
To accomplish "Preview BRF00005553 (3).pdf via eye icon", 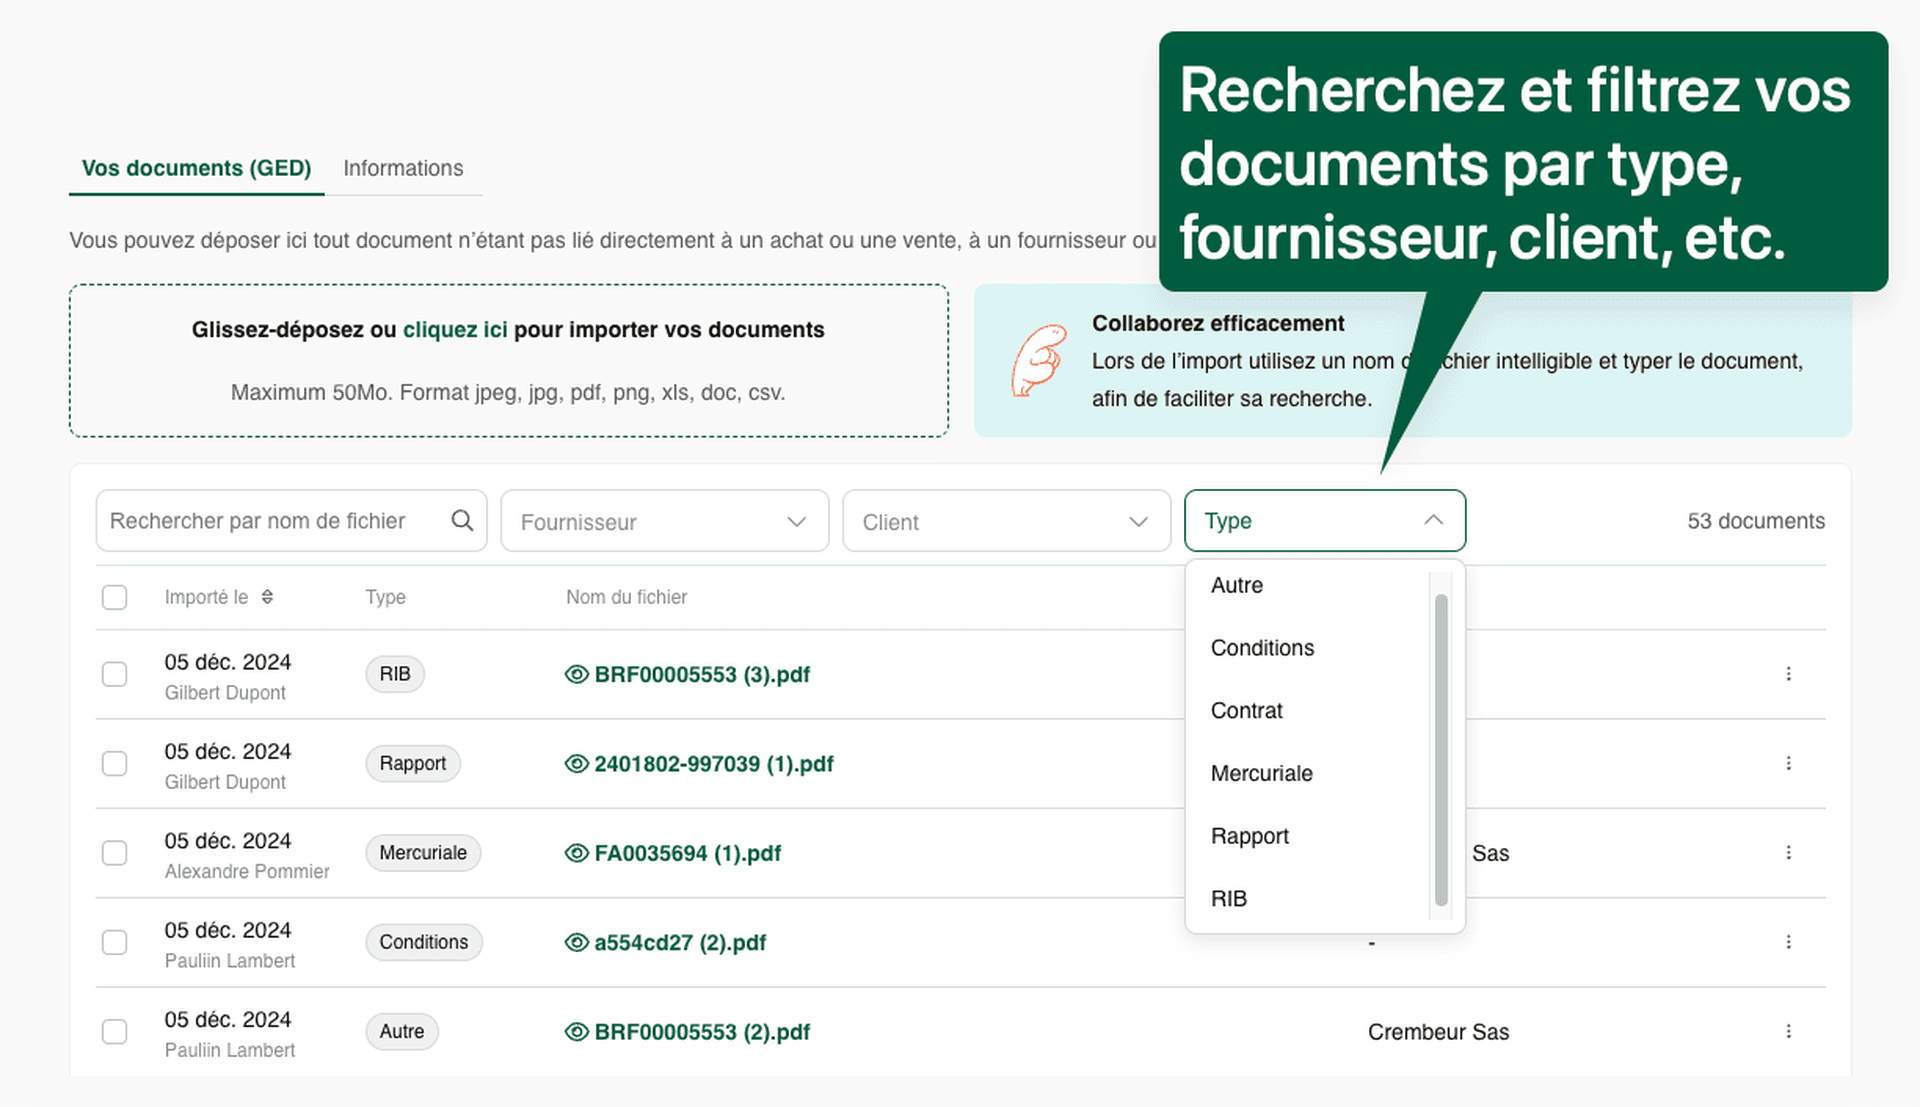I will [x=575, y=674].
